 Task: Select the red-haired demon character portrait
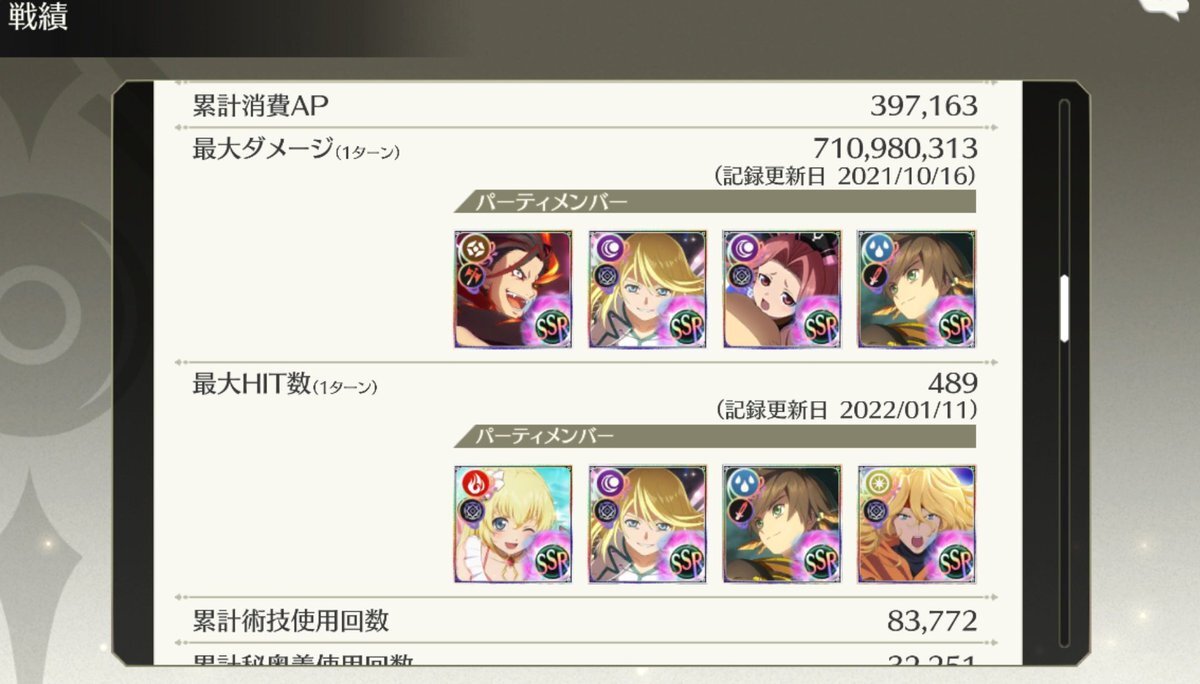coord(513,289)
